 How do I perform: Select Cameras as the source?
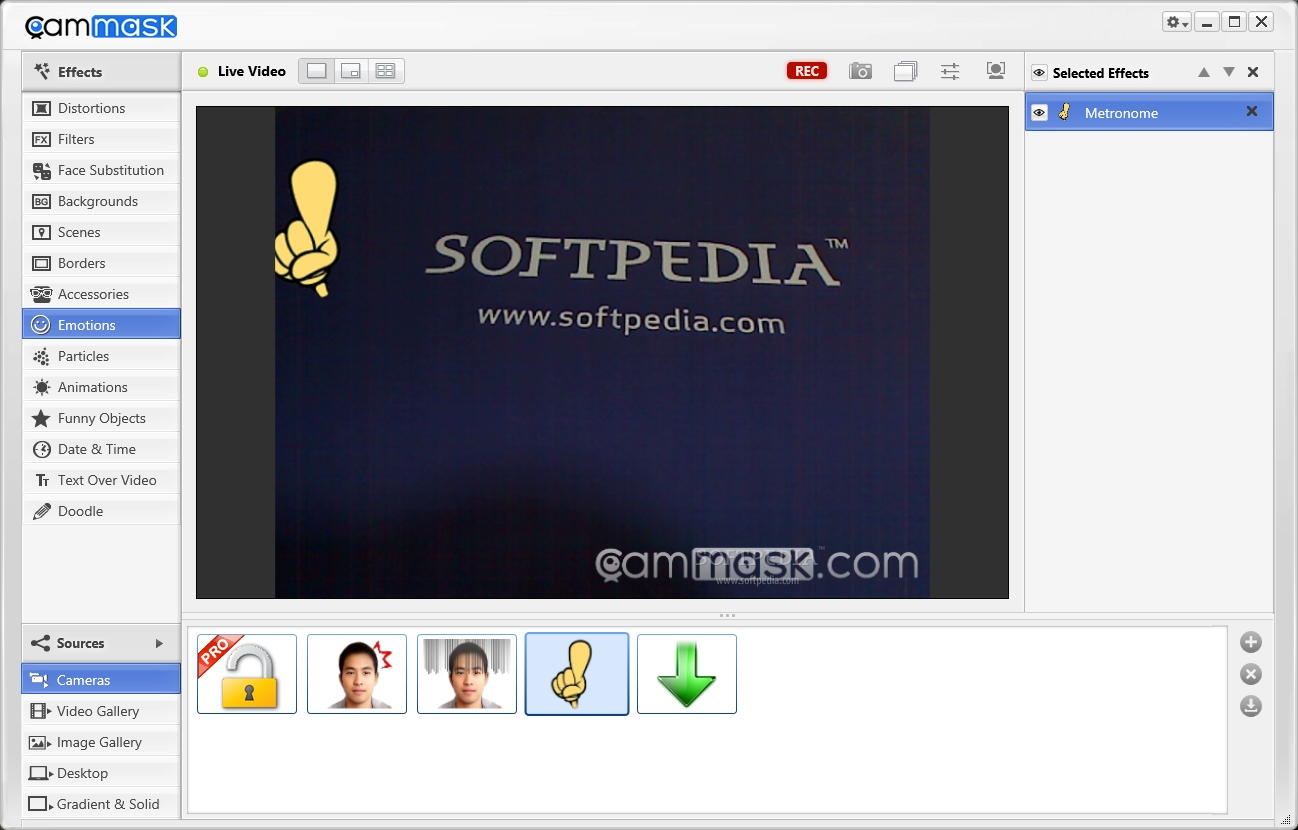click(x=101, y=679)
